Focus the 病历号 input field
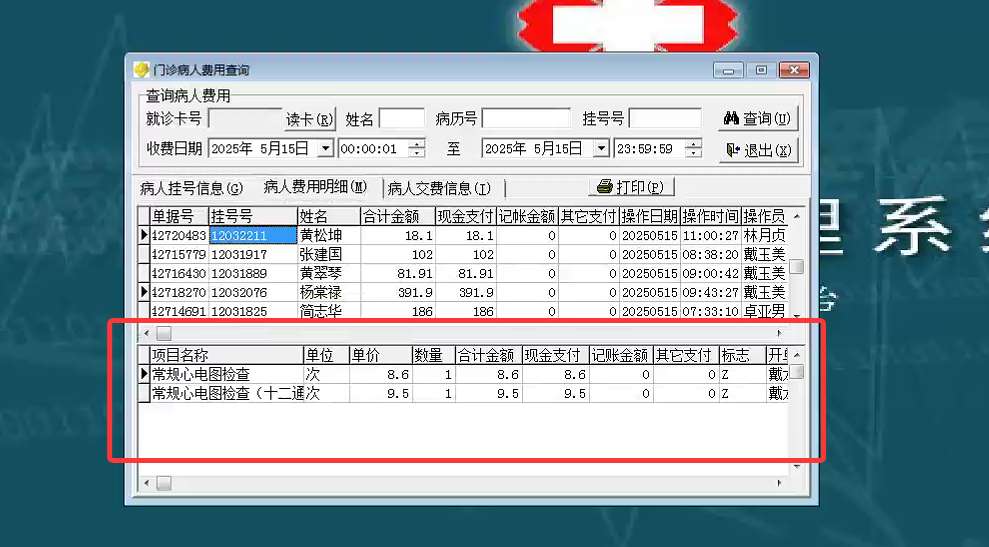The height and width of the screenshot is (547, 989). click(x=526, y=119)
